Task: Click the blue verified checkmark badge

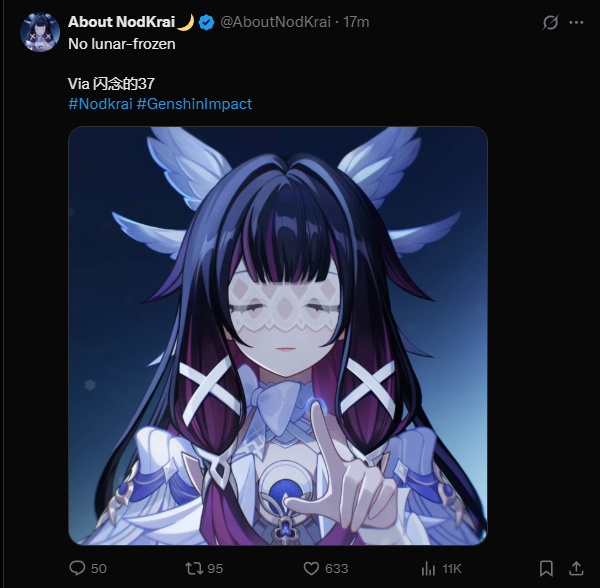Action: (x=207, y=22)
